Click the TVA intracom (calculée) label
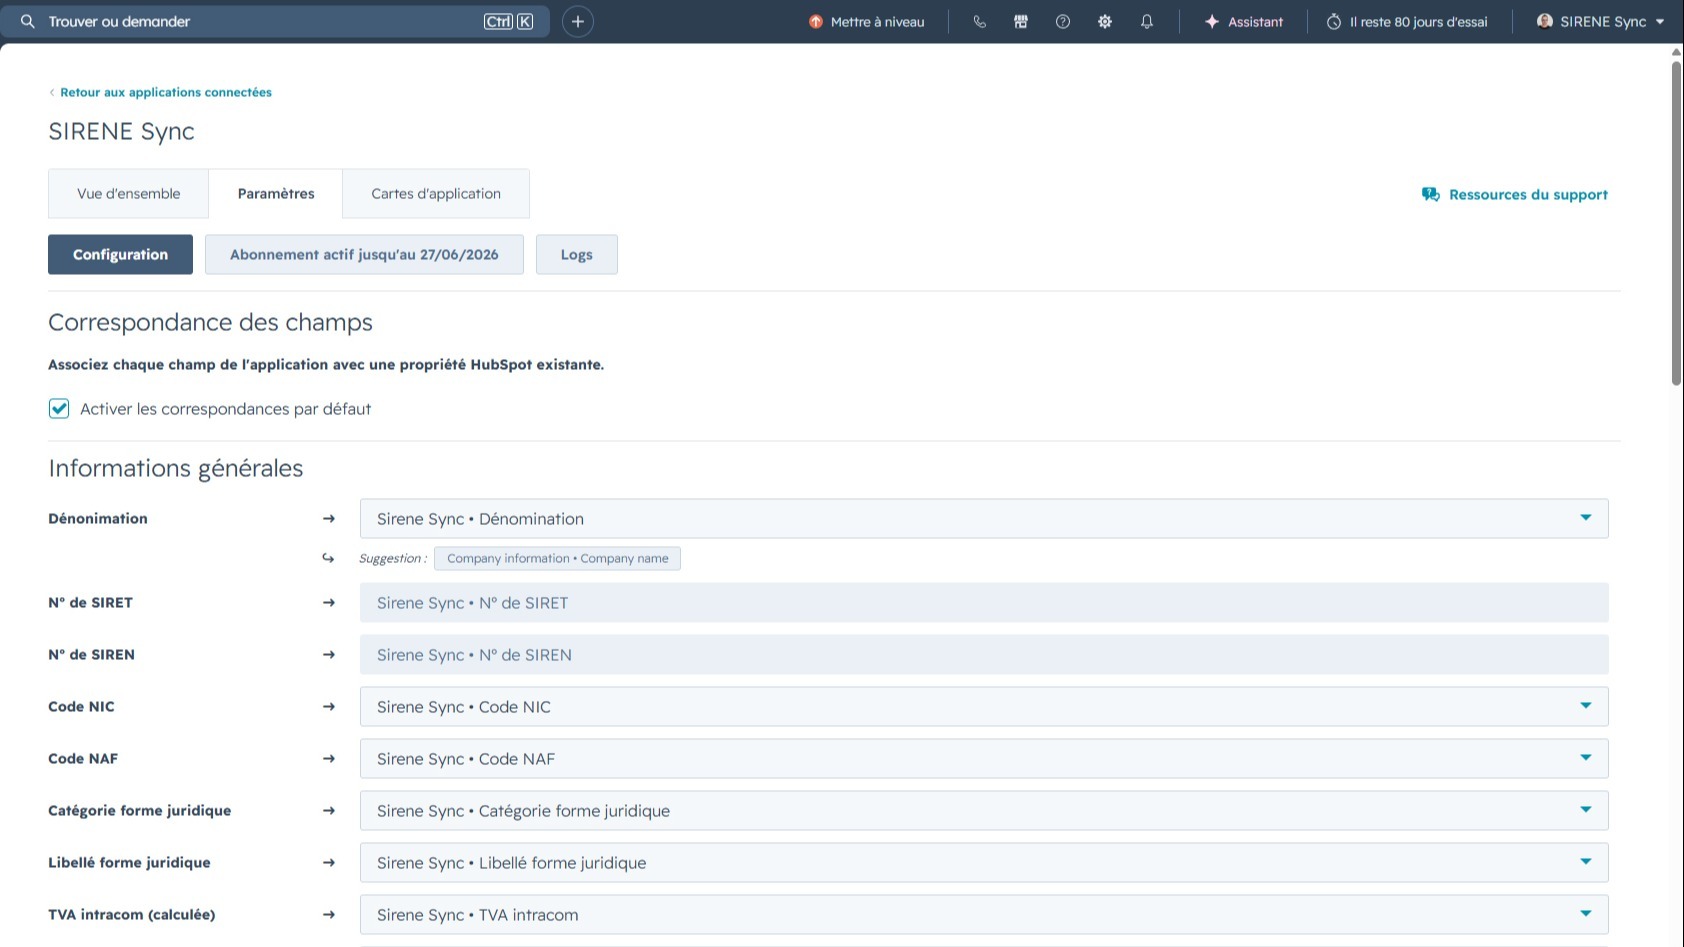The width and height of the screenshot is (1684, 947). coord(132,914)
